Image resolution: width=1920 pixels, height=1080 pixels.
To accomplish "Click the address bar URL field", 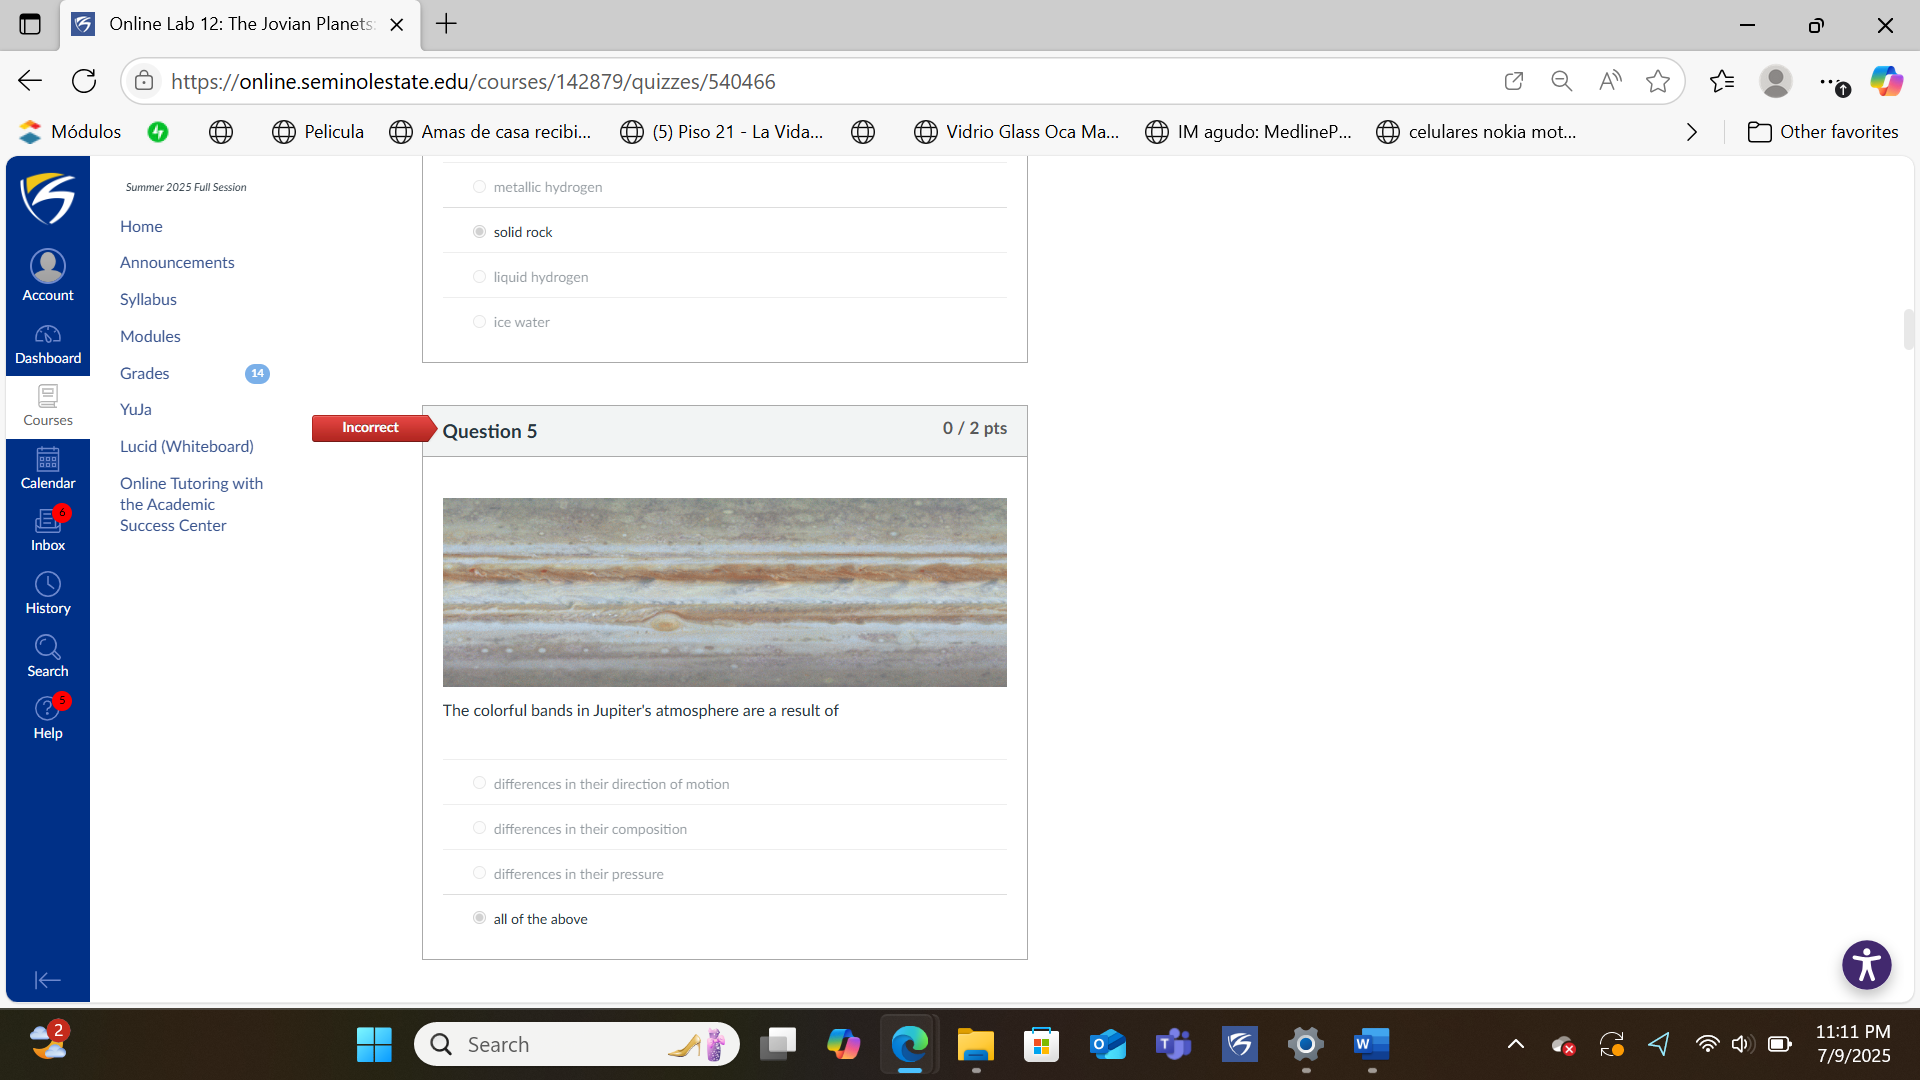I will (600, 81).
